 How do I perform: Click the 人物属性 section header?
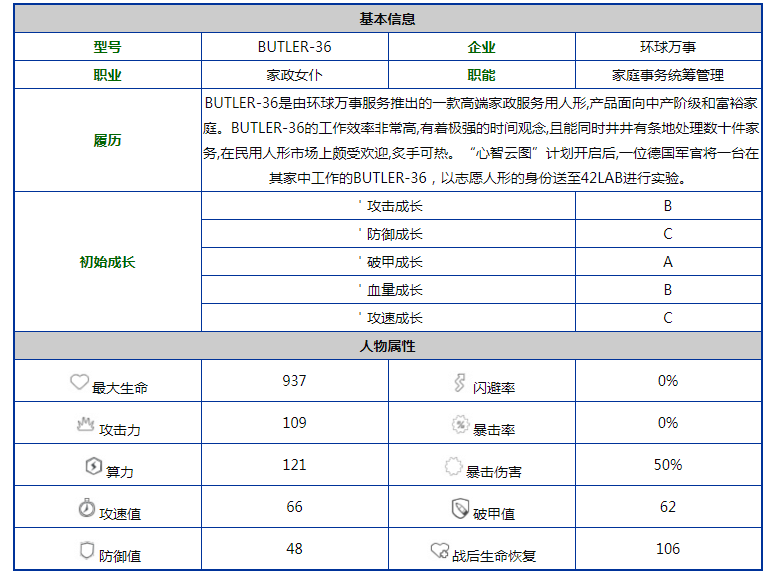(x=388, y=345)
